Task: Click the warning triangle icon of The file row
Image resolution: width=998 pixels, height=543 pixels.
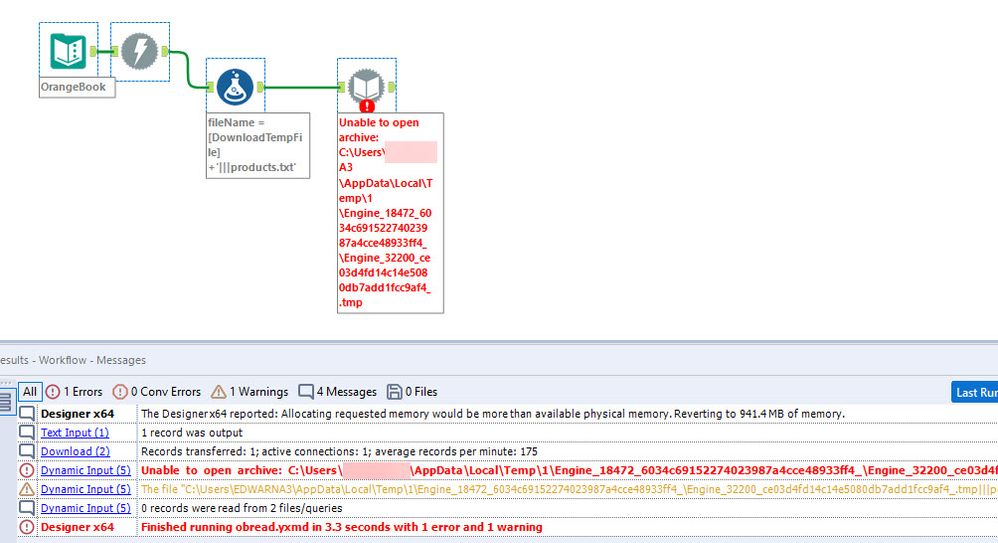Action: [27, 489]
